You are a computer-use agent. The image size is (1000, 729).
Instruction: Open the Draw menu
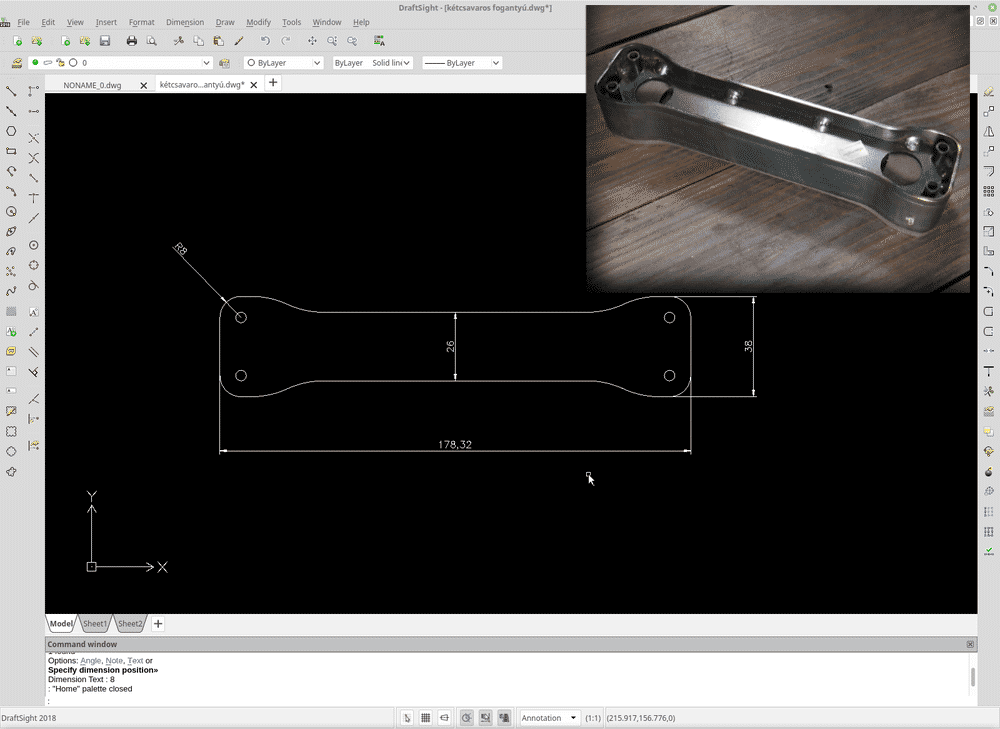pos(225,22)
